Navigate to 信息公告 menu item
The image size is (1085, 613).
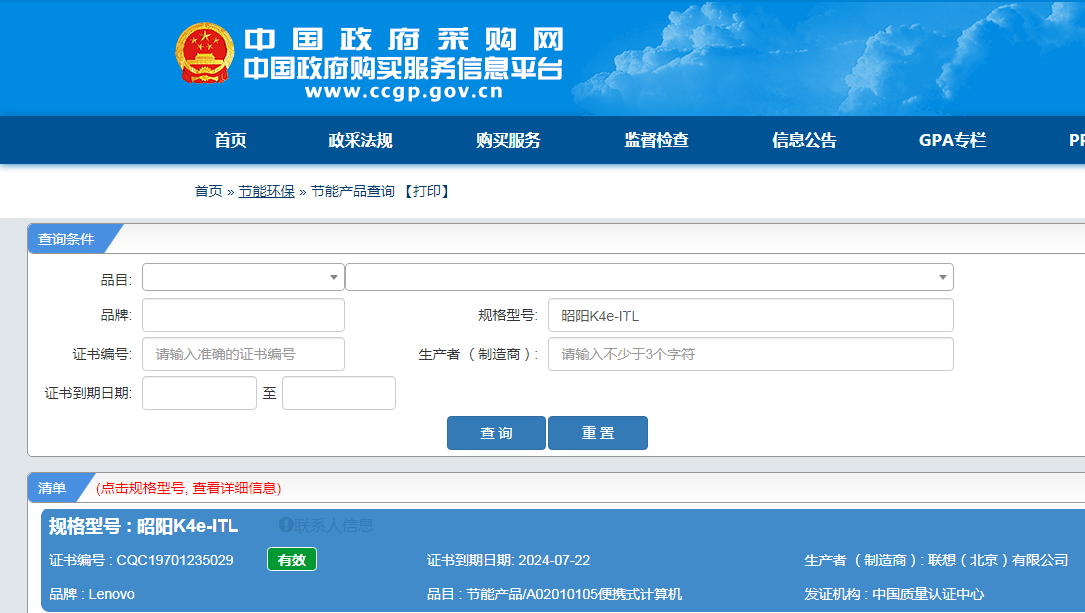click(804, 141)
